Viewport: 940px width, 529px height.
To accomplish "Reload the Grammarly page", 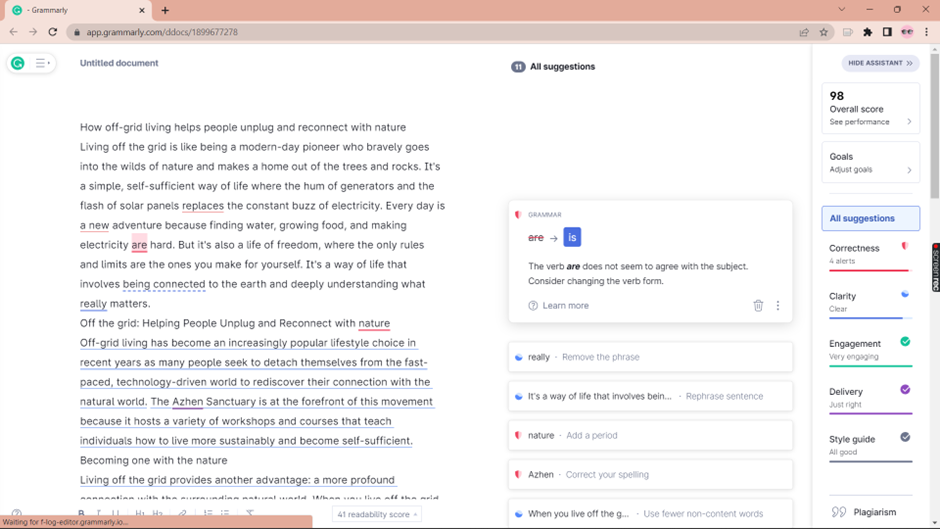I will [x=53, y=32].
